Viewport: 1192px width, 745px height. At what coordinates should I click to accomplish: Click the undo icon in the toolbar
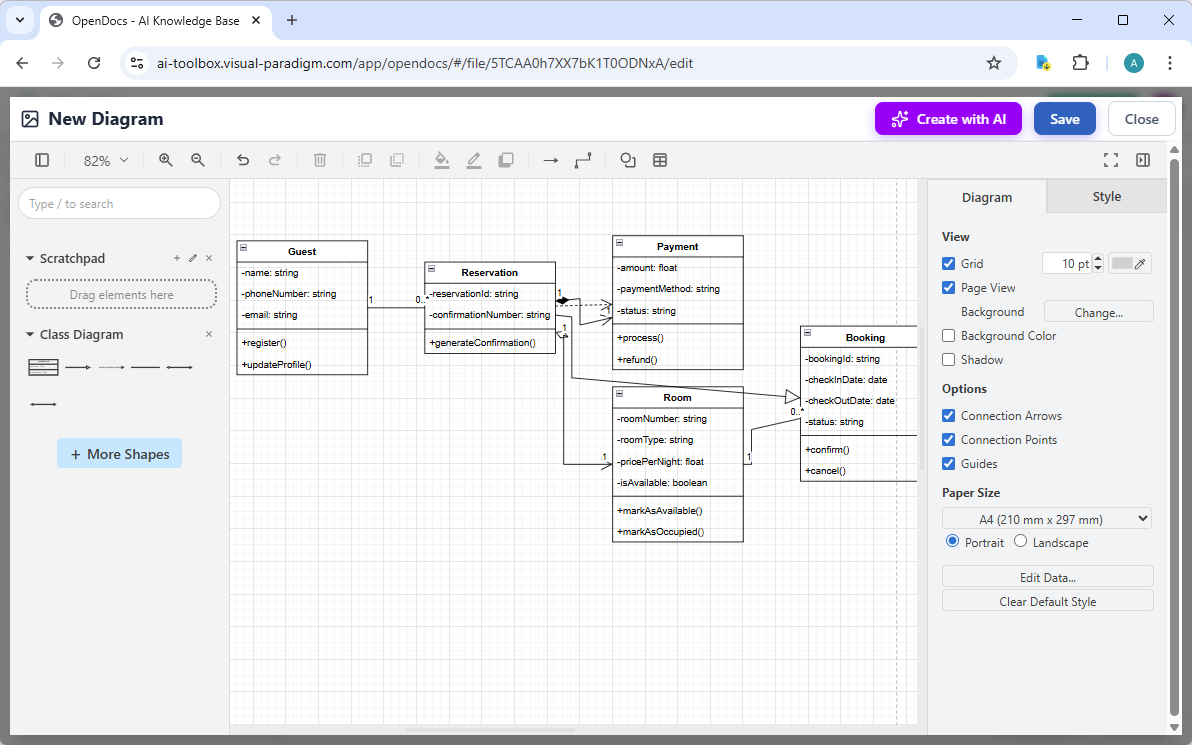[243, 160]
